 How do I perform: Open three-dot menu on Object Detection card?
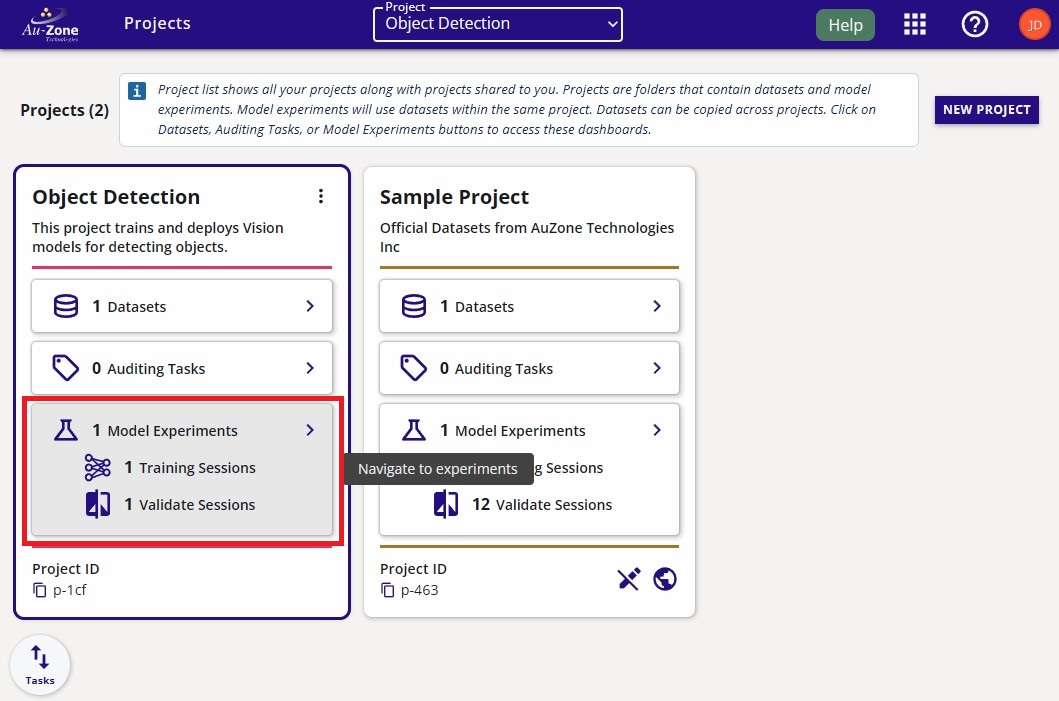point(320,196)
